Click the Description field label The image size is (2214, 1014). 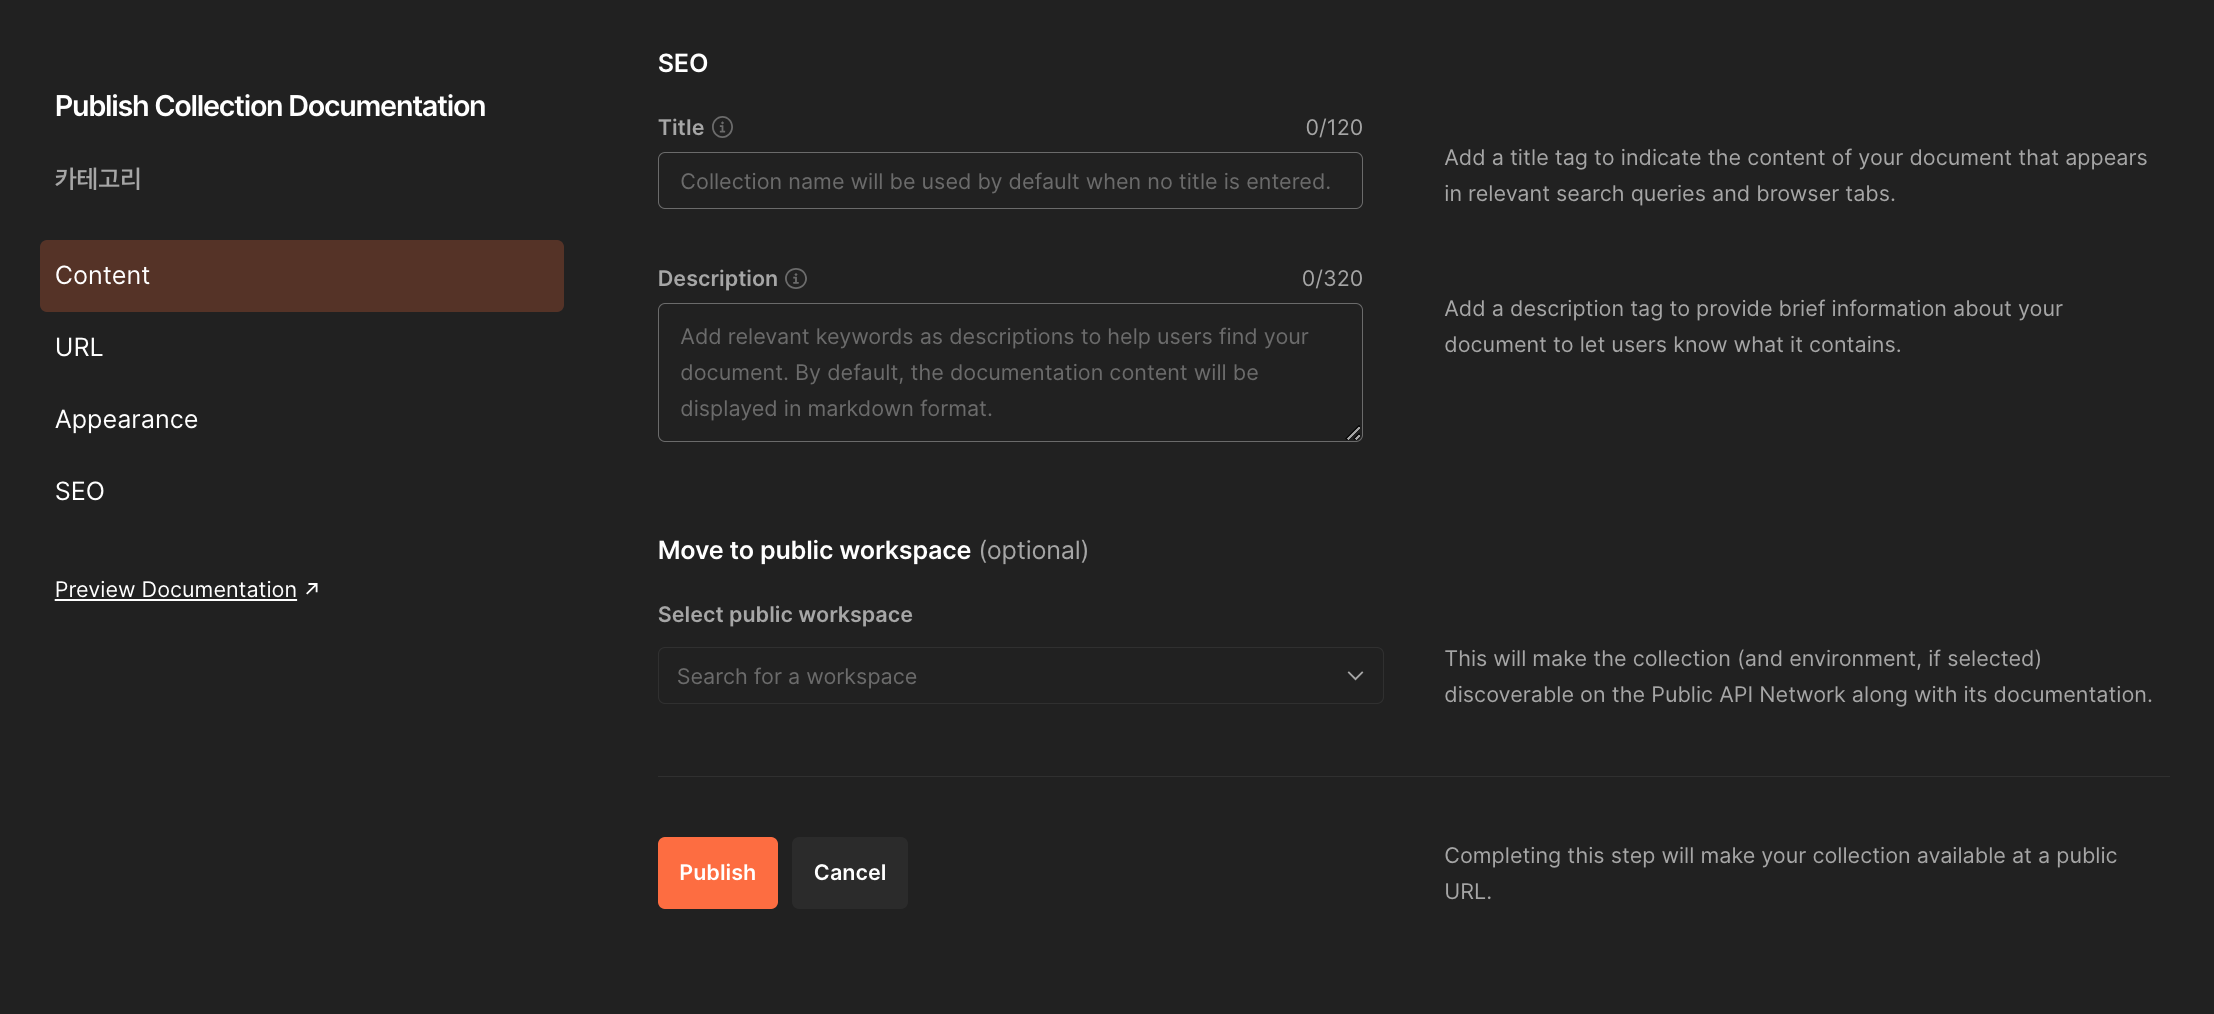718,278
